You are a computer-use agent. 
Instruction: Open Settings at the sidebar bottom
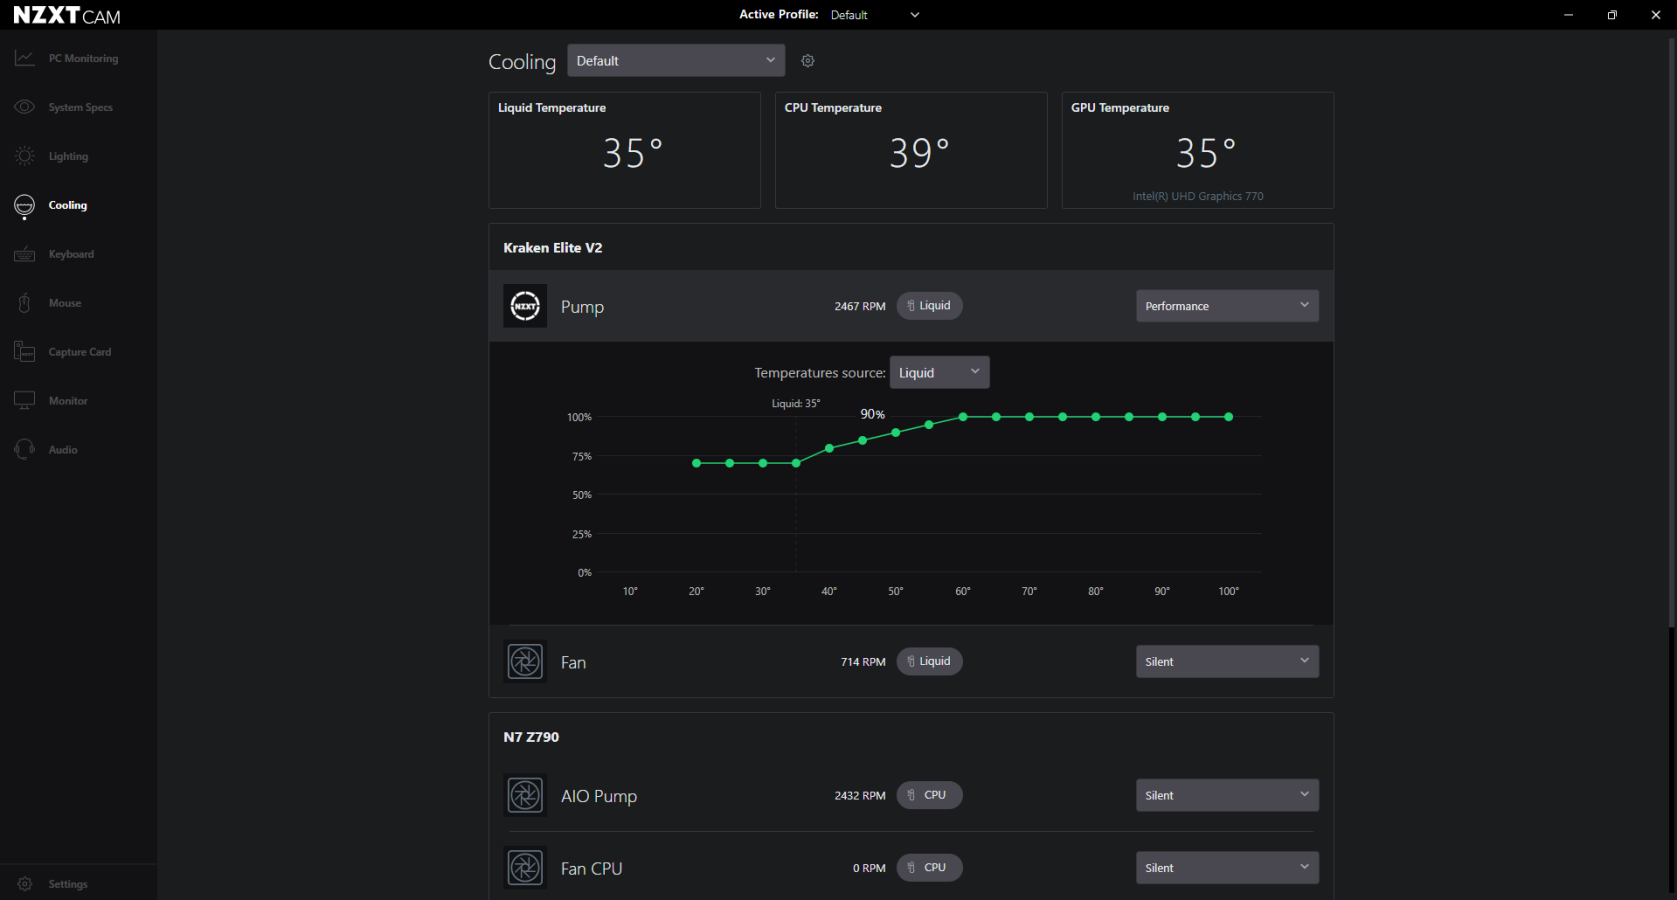click(67, 884)
